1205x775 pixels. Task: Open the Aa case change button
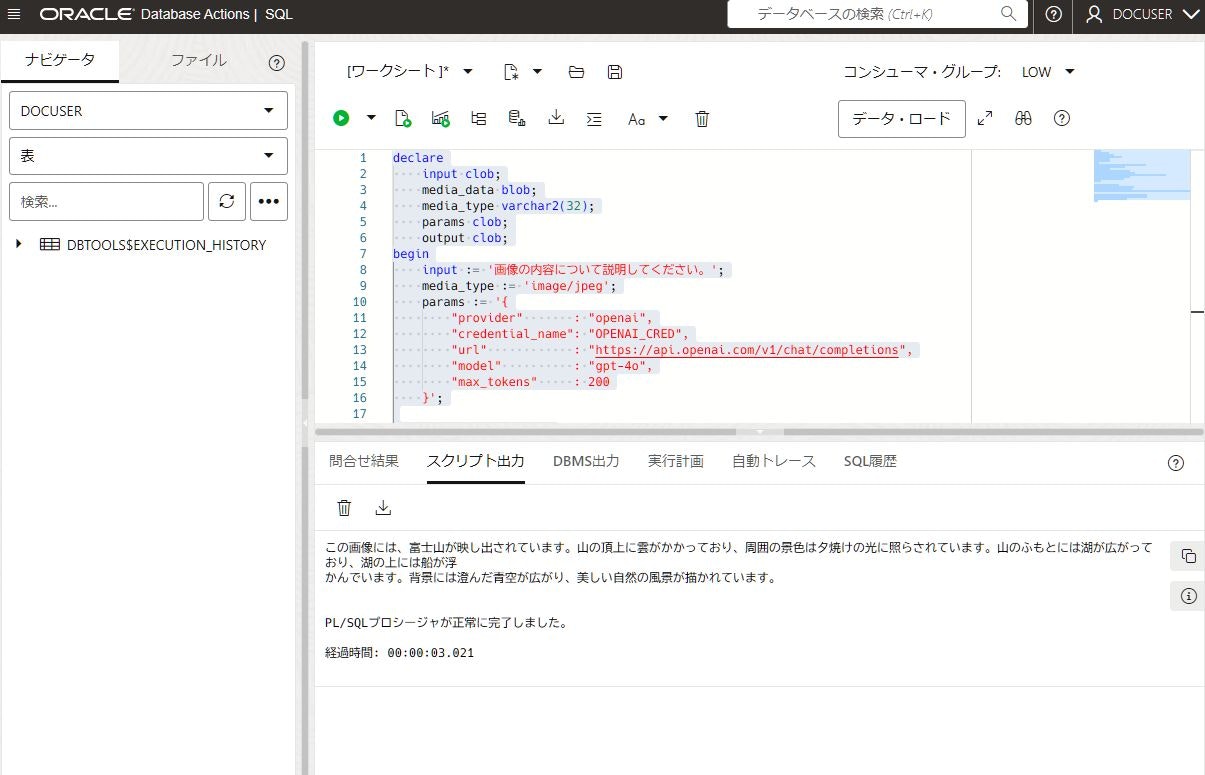[x=637, y=118]
